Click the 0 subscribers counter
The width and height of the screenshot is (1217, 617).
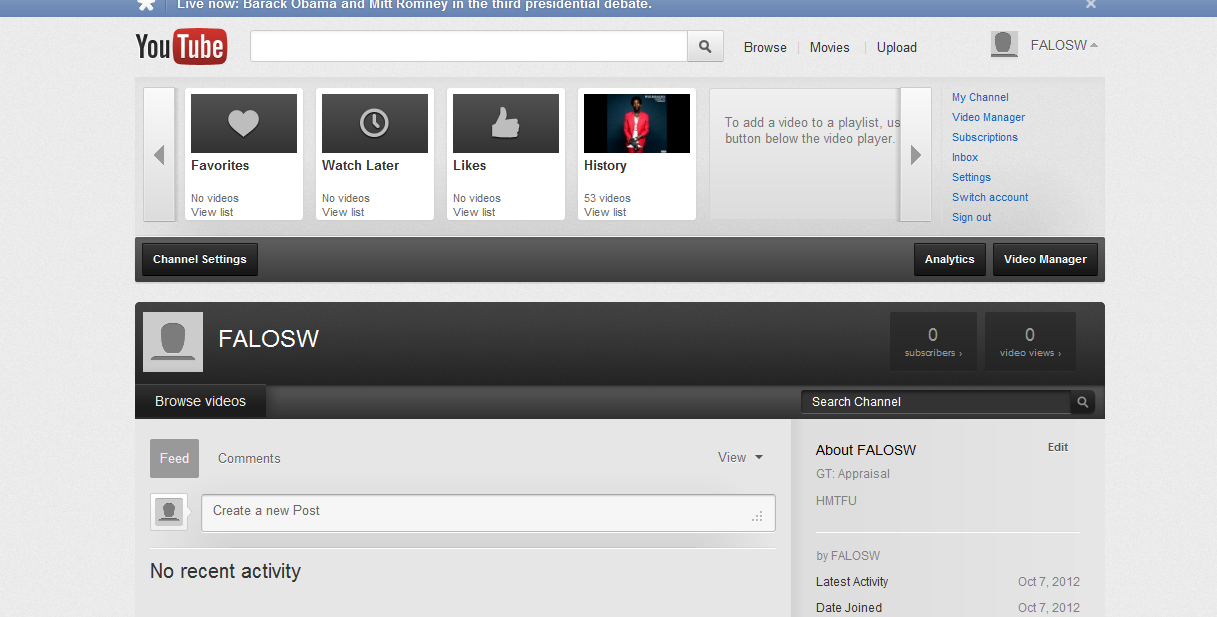click(933, 342)
